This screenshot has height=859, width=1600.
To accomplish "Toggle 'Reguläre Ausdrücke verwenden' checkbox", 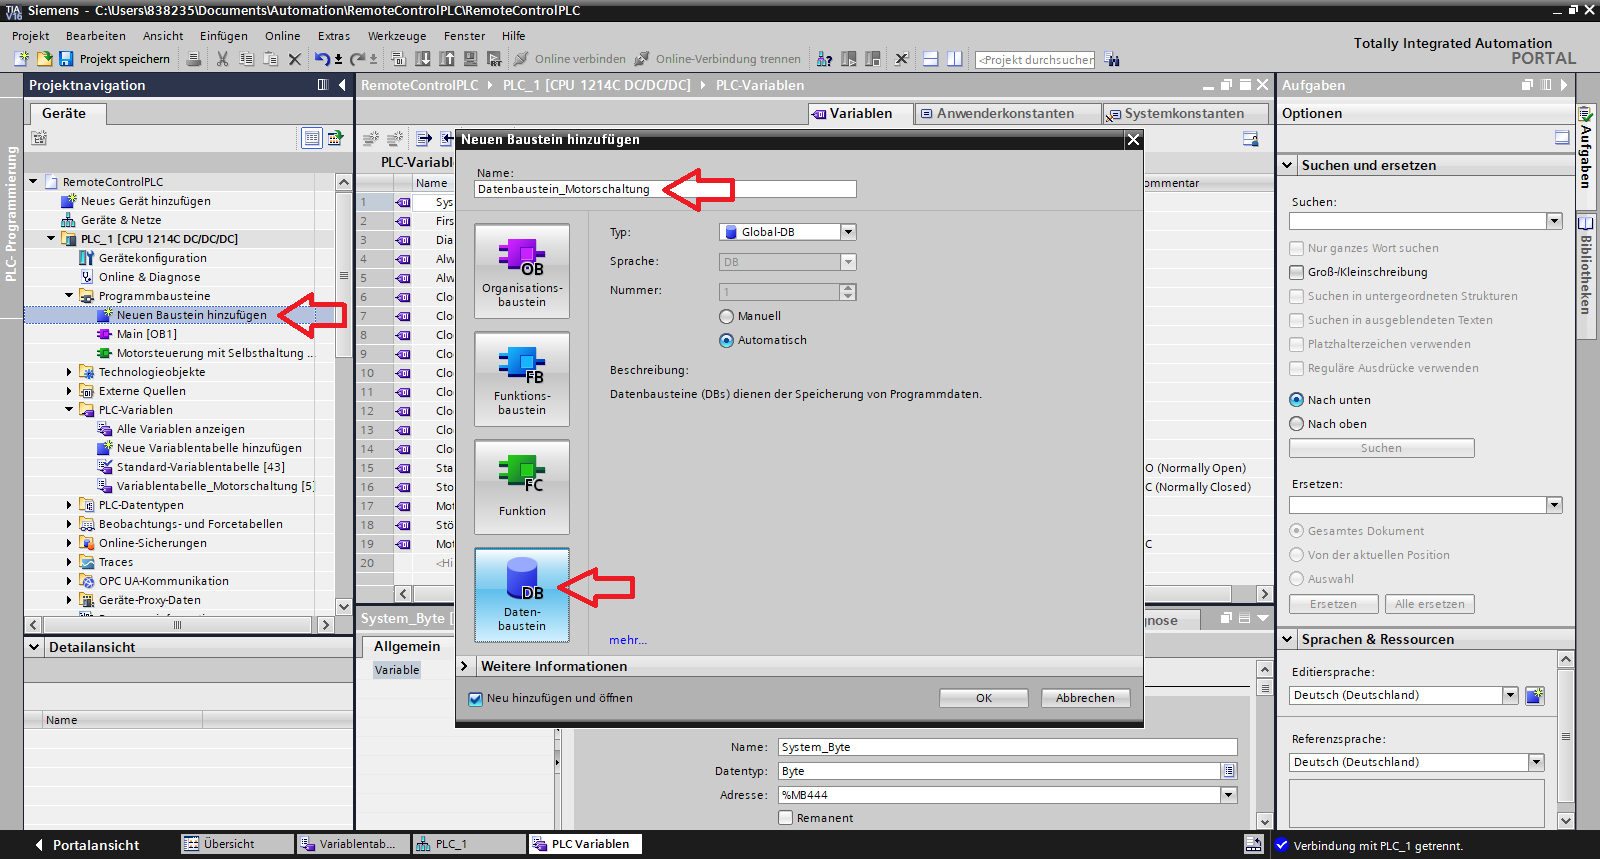I will tap(1297, 368).
